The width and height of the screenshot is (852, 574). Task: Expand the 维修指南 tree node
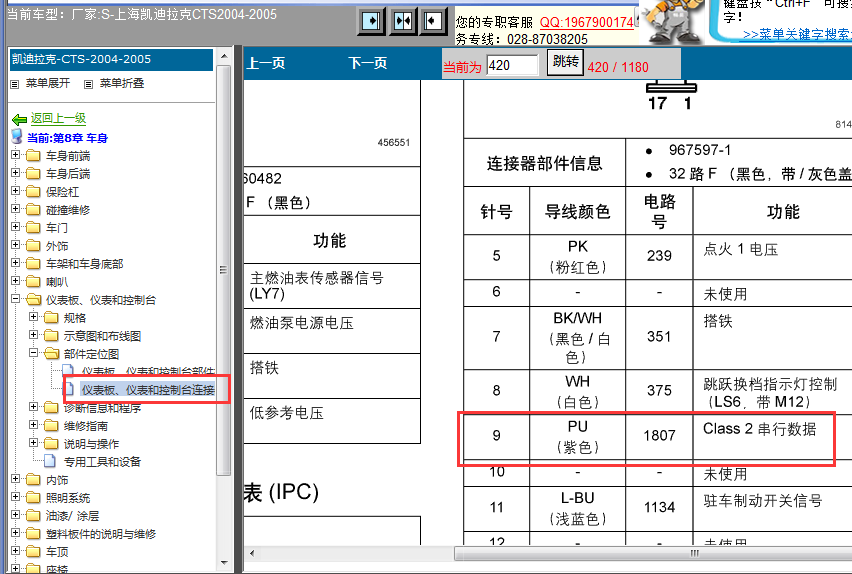click(x=34, y=425)
